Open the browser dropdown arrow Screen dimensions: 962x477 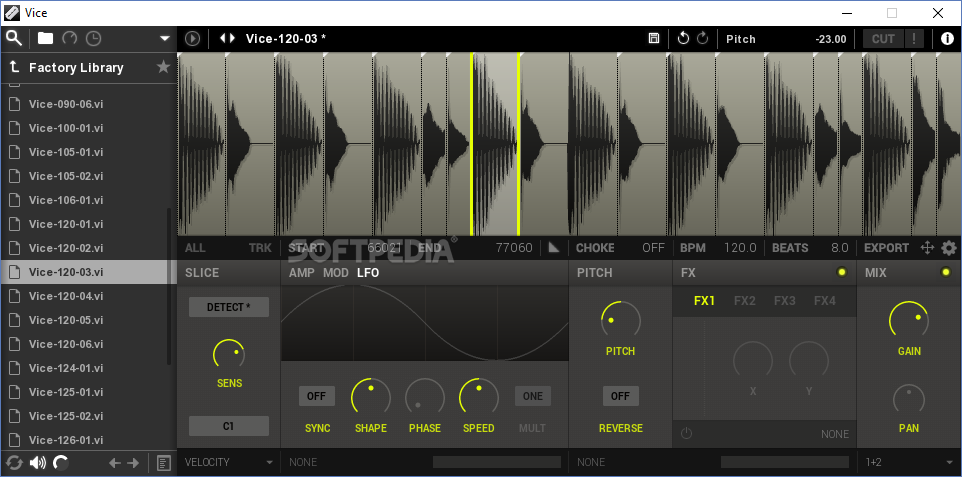coord(164,38)
